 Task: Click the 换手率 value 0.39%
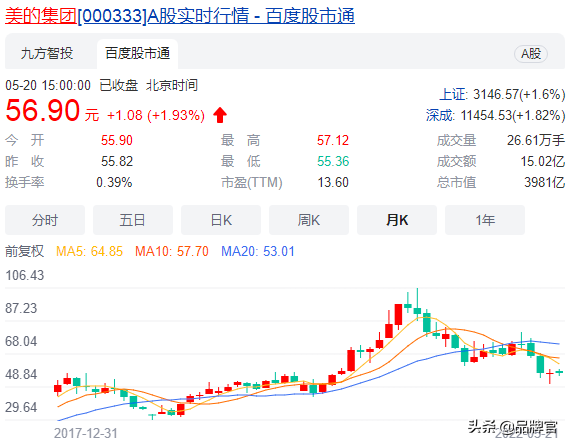coord(114,182)
